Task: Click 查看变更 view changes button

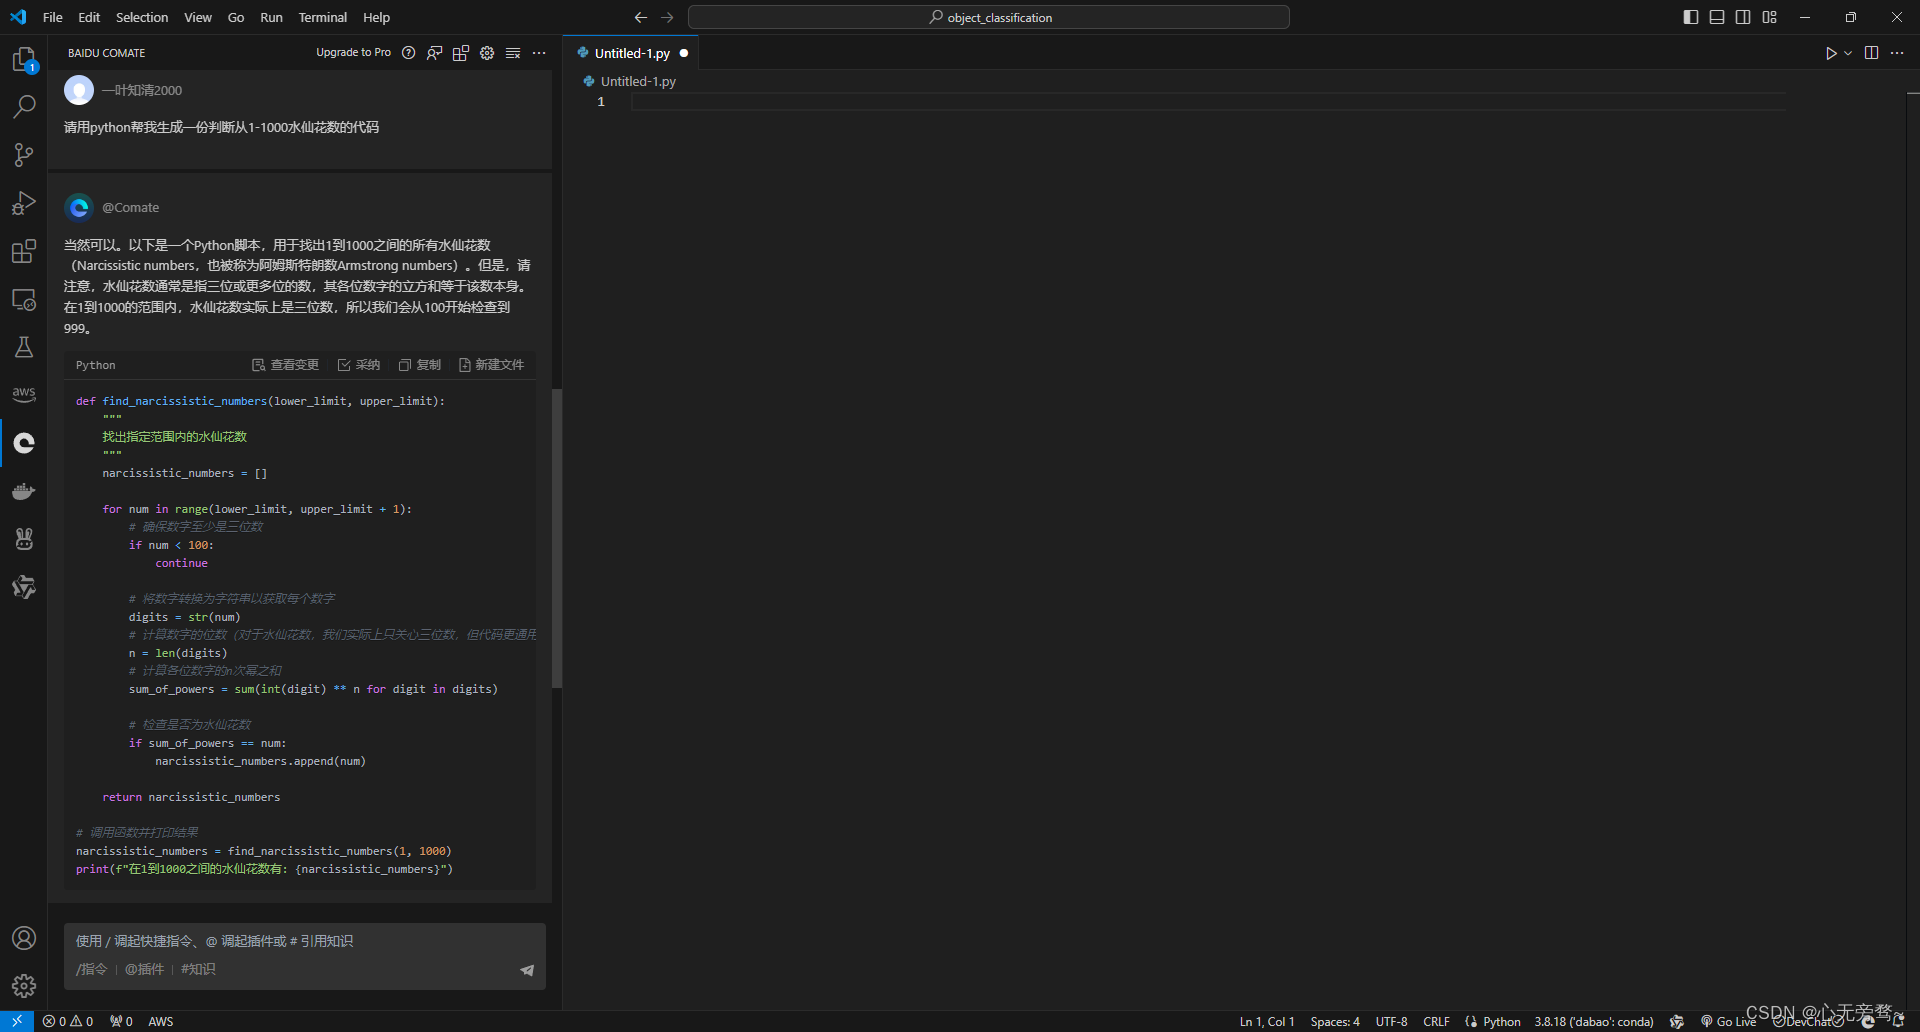Action: click(285, 365)
